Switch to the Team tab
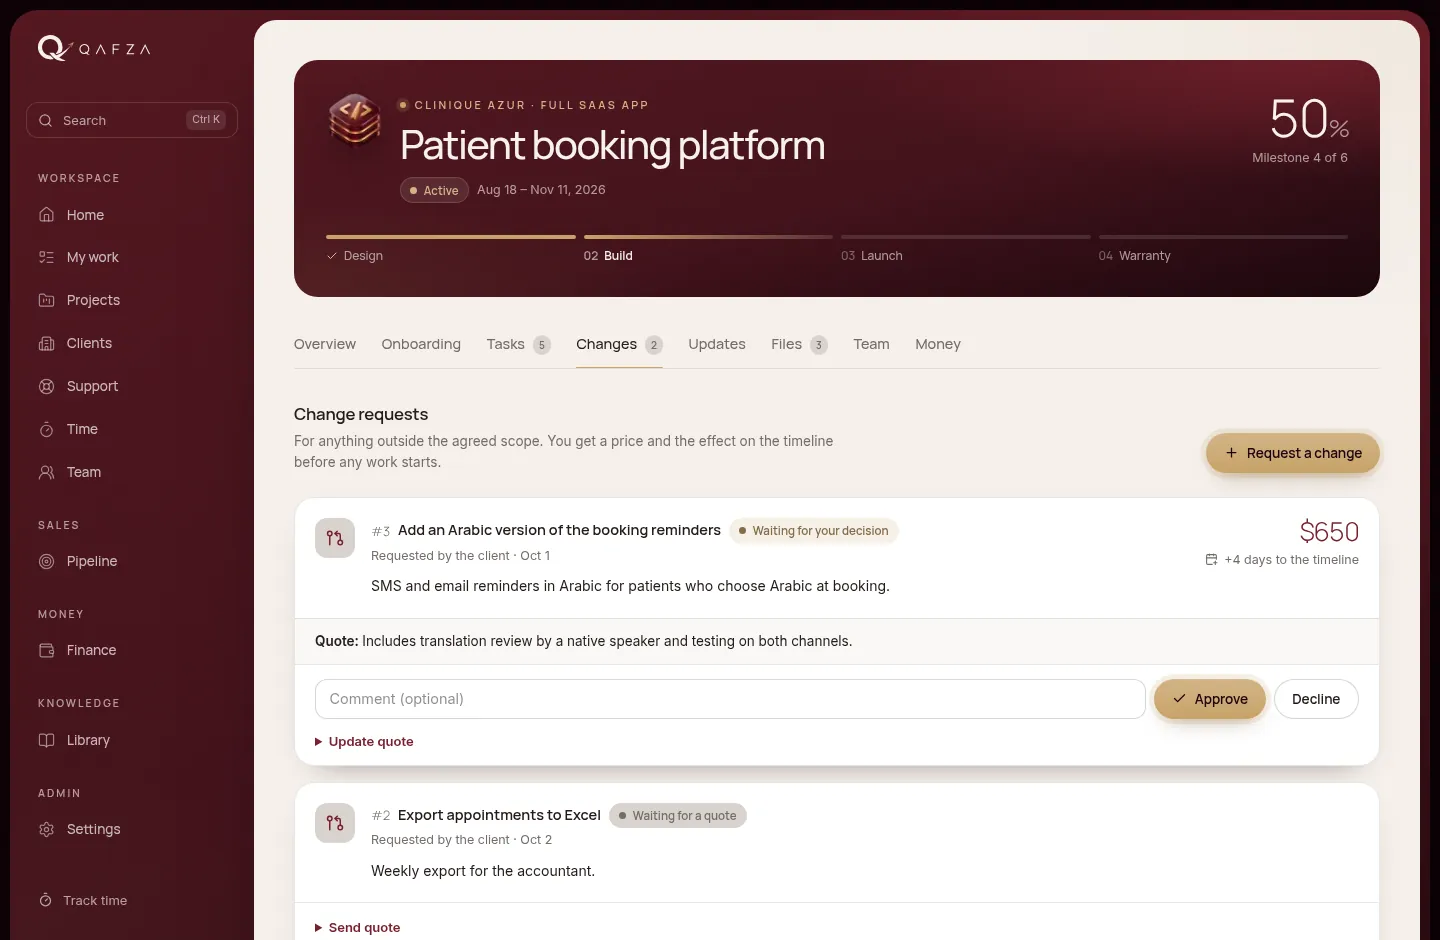 (x=871, y=344)
